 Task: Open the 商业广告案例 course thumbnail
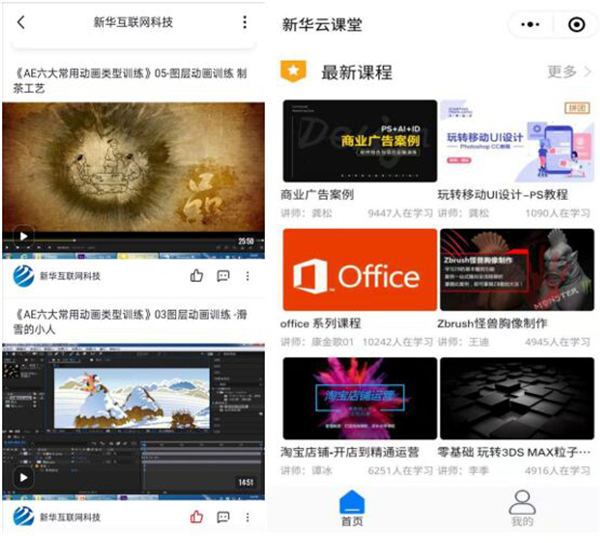(360, 141)
